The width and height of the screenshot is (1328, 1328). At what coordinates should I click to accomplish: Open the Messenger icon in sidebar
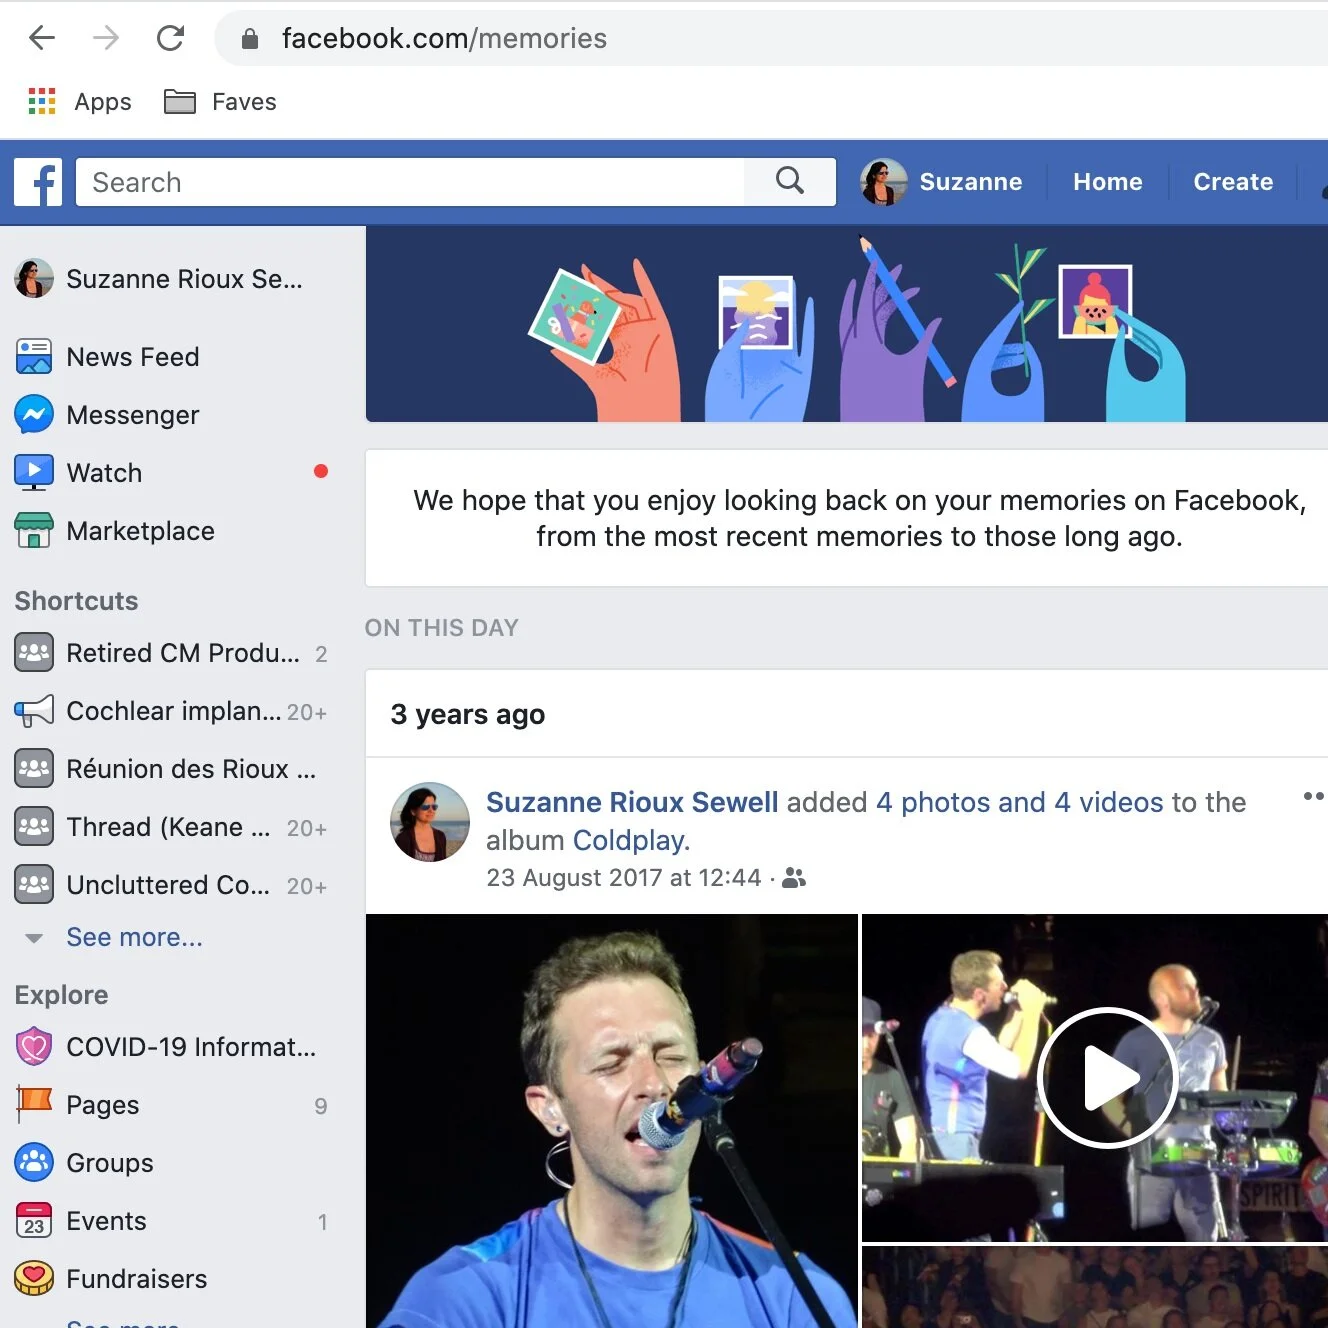(34, 415)
